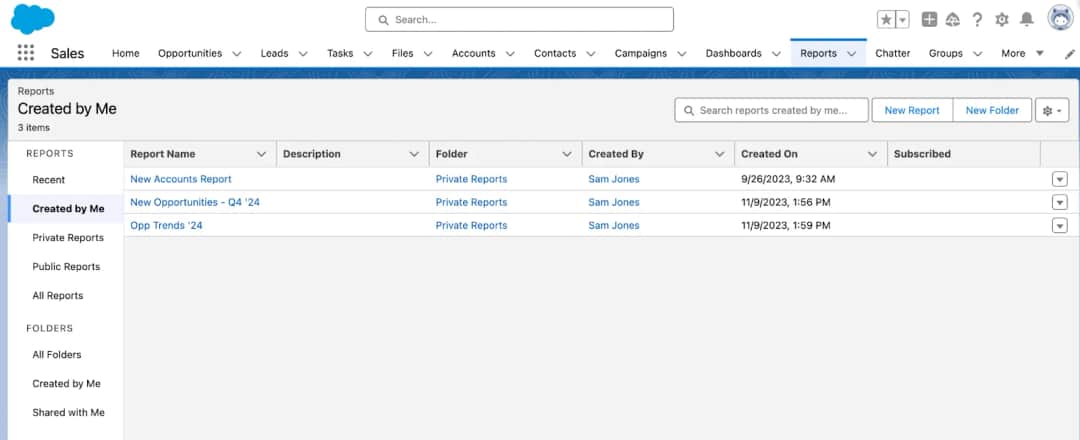Click the New Report button
This screenshot has height=440, width=1080.
click(x=912, y=110)
